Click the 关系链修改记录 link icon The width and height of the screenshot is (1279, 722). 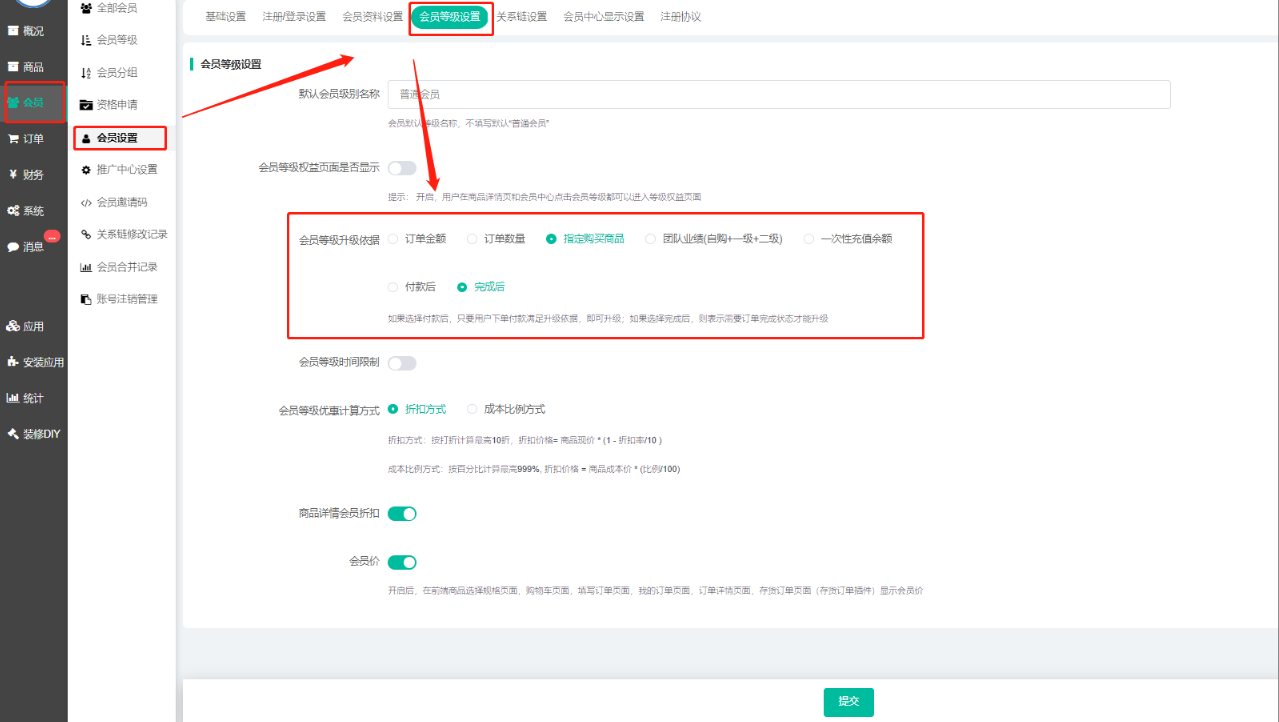click(x=86, y=234)
